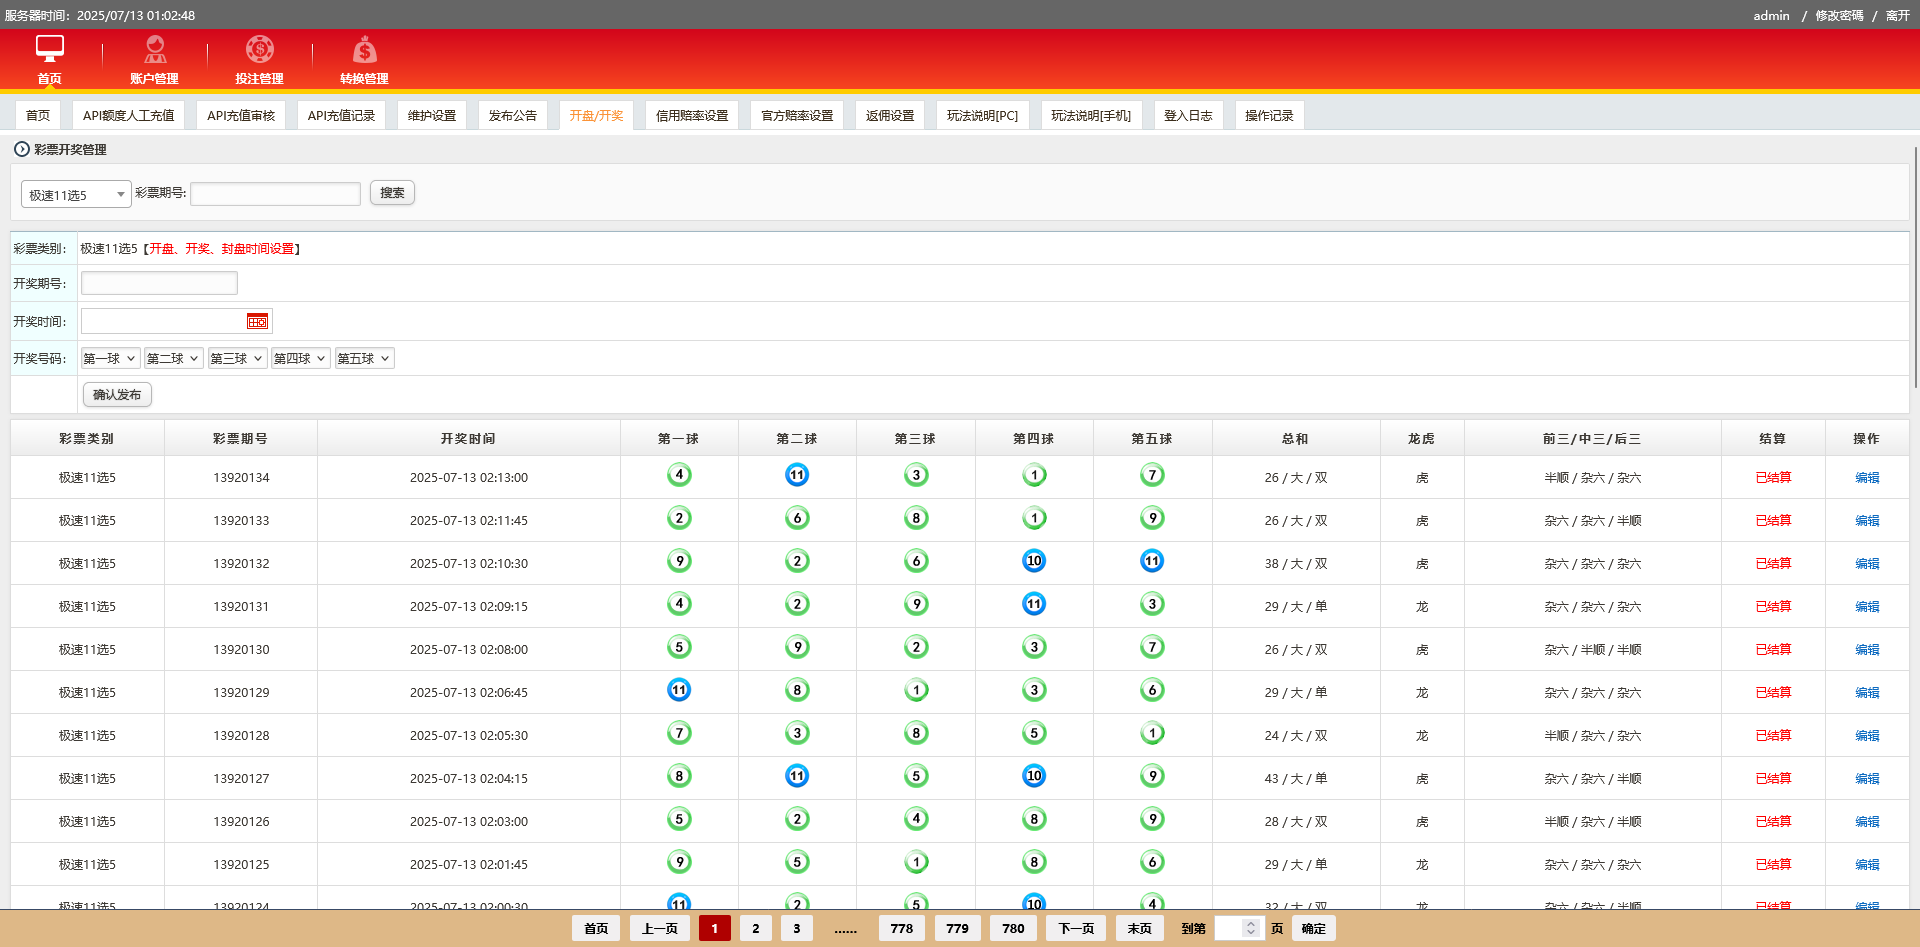Image resolution: width=1920 pixels, height=947 pixels.
Task: Click the page number stepper arrows
Action: tap(1250, 928)
